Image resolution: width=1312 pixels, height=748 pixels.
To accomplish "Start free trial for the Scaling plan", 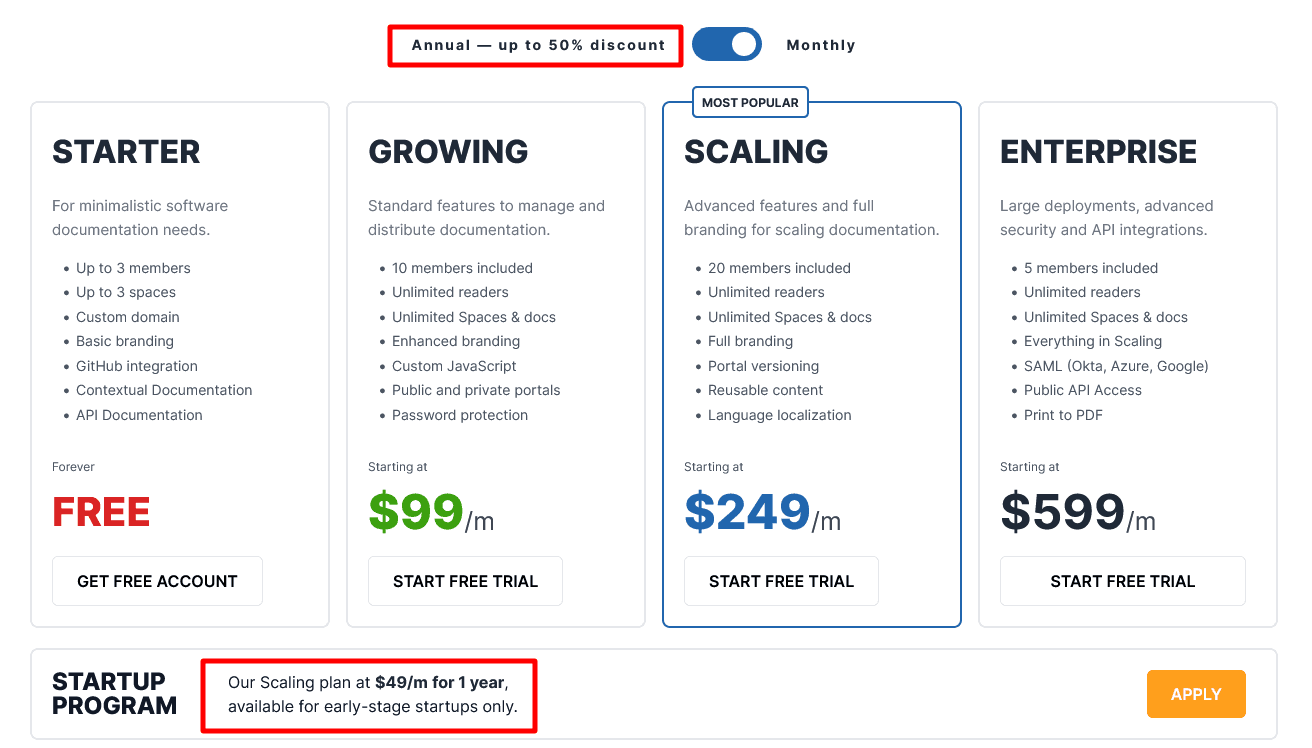I will 781,581.
